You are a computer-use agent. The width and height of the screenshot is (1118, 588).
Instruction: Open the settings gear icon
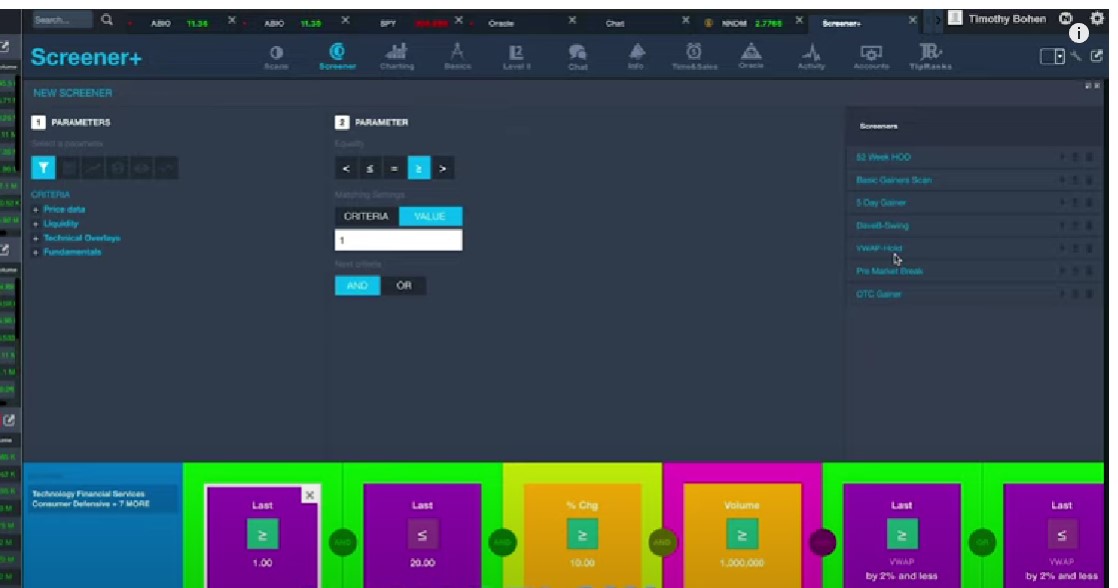[x=1097, y=19]
